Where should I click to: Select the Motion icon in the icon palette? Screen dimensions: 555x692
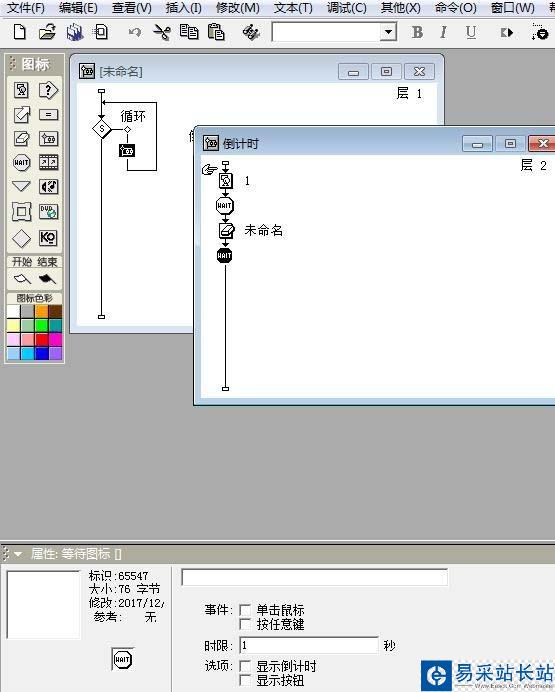(21, 115)
